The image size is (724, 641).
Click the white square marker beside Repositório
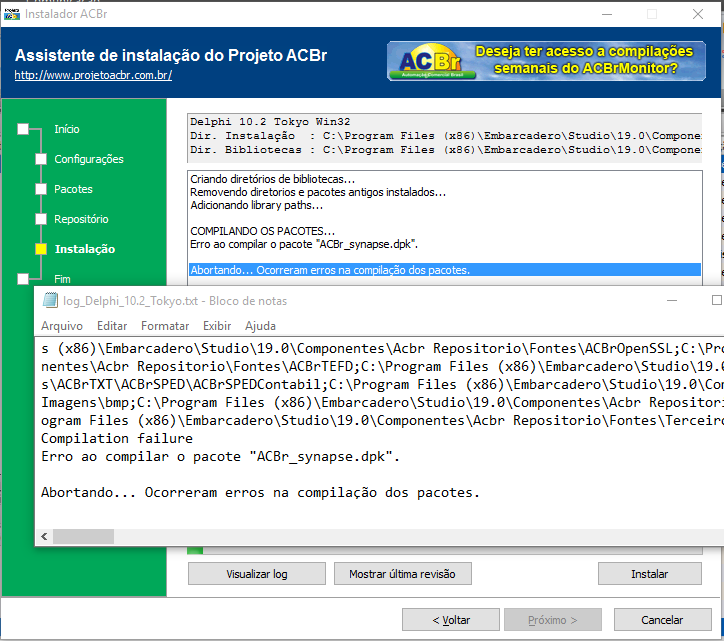pos(41,219)
